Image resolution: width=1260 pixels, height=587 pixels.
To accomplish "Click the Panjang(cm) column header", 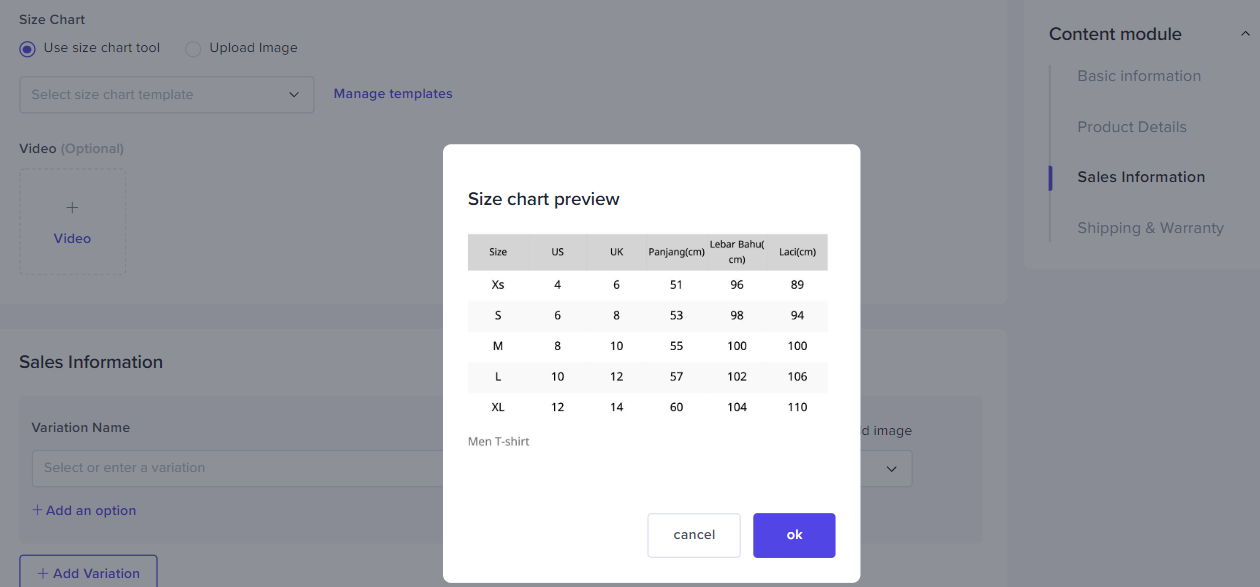I will click(x=676, y=252).
